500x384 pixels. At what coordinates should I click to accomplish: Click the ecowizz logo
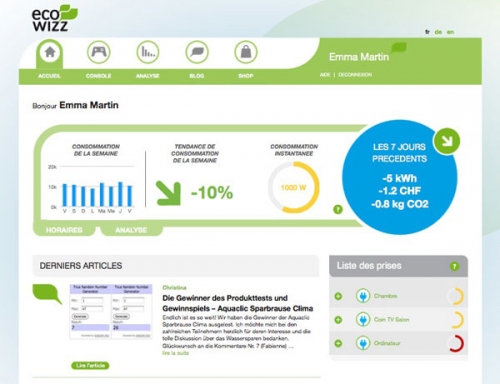point(55,18)
